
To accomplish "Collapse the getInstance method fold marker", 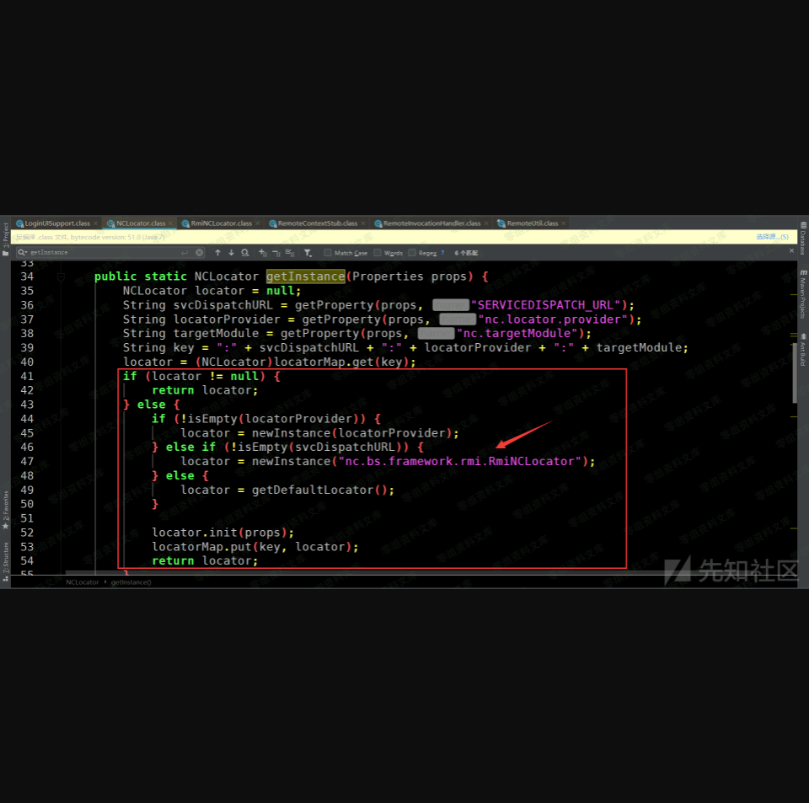I will point(61,276).
